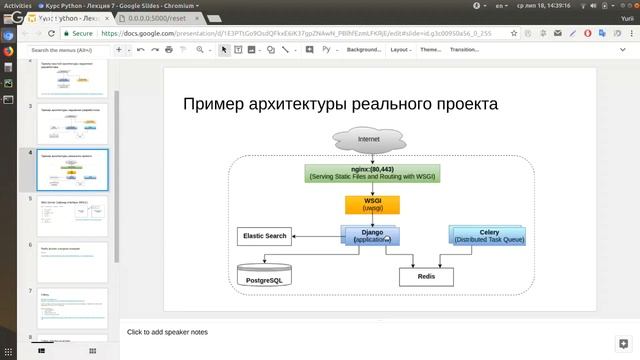Image resolution: width=640 pixels, height=360 pixels.
Task: Select the WSGI orange box
Action: click(x=372, y=205)
